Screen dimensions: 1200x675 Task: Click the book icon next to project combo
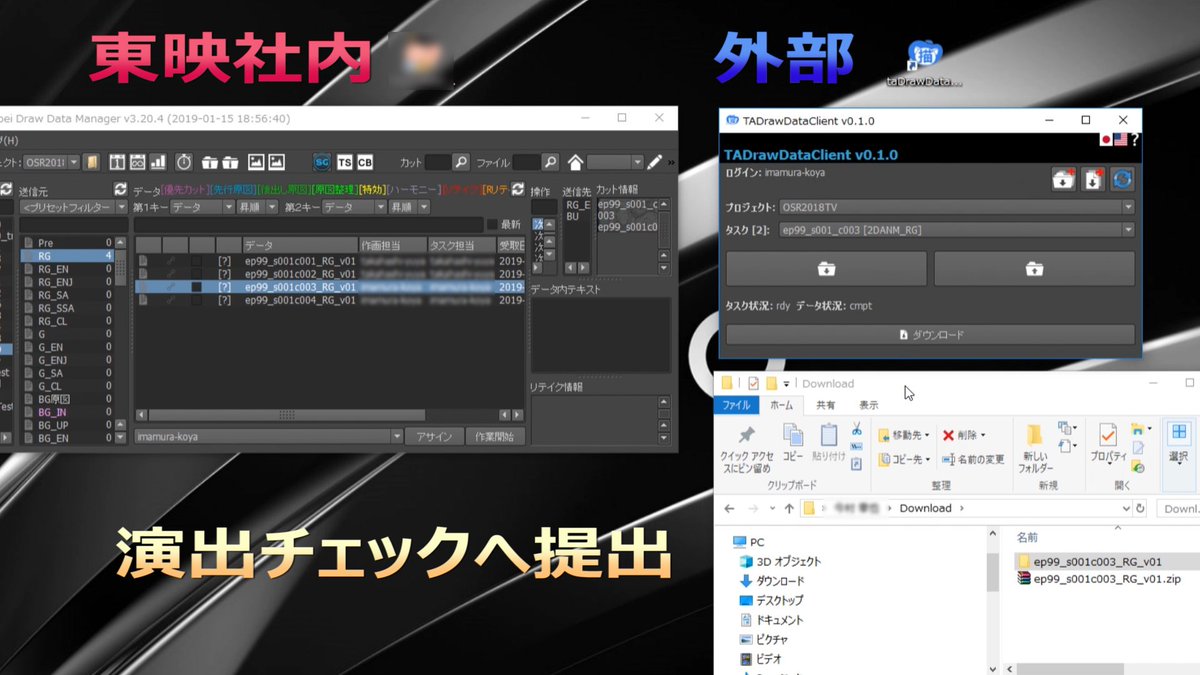click(x=91, y=162)
